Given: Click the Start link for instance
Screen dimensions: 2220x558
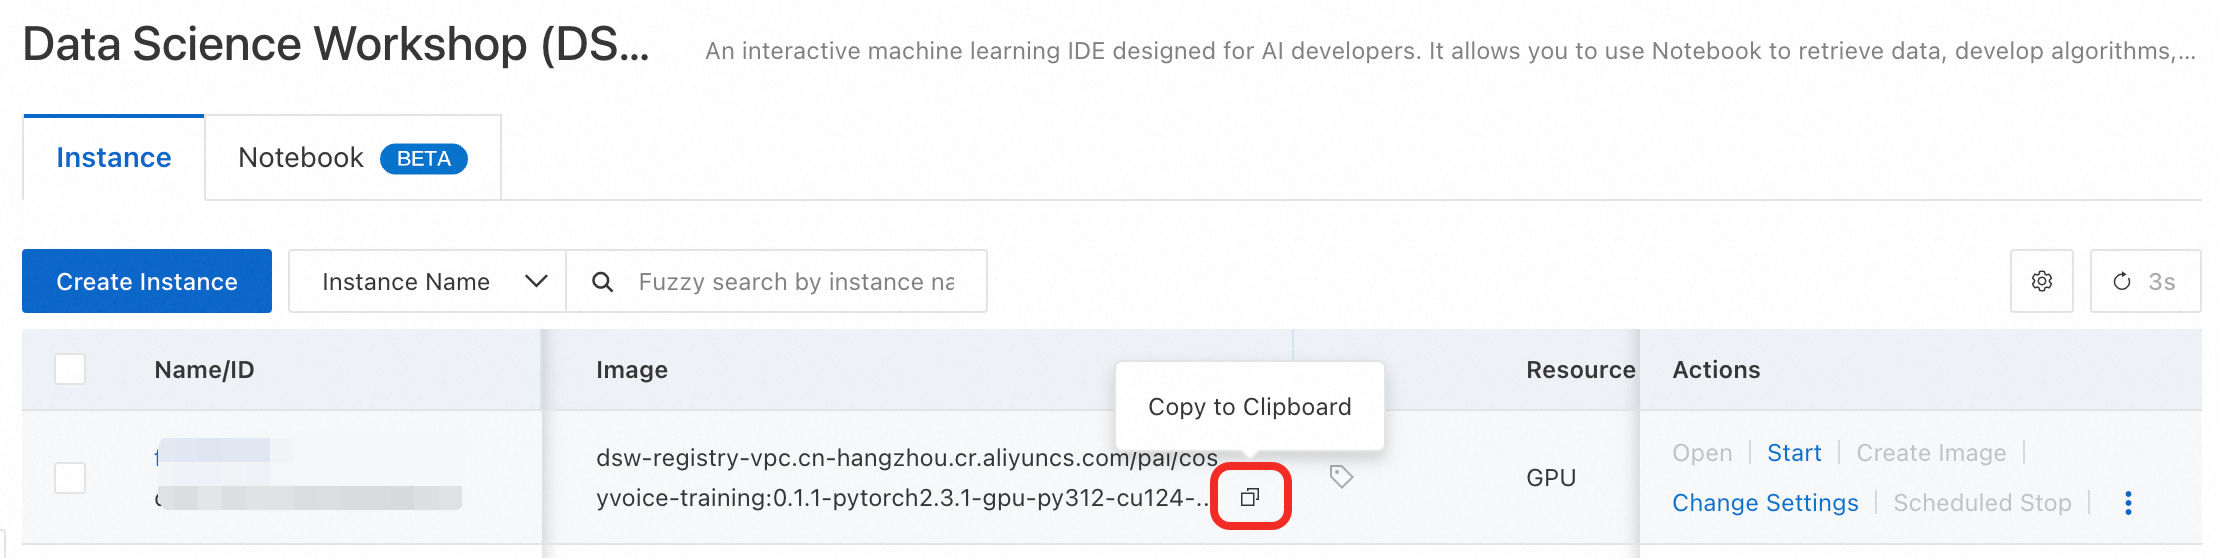Looking at the screenshot, I should coord(1794,453).
